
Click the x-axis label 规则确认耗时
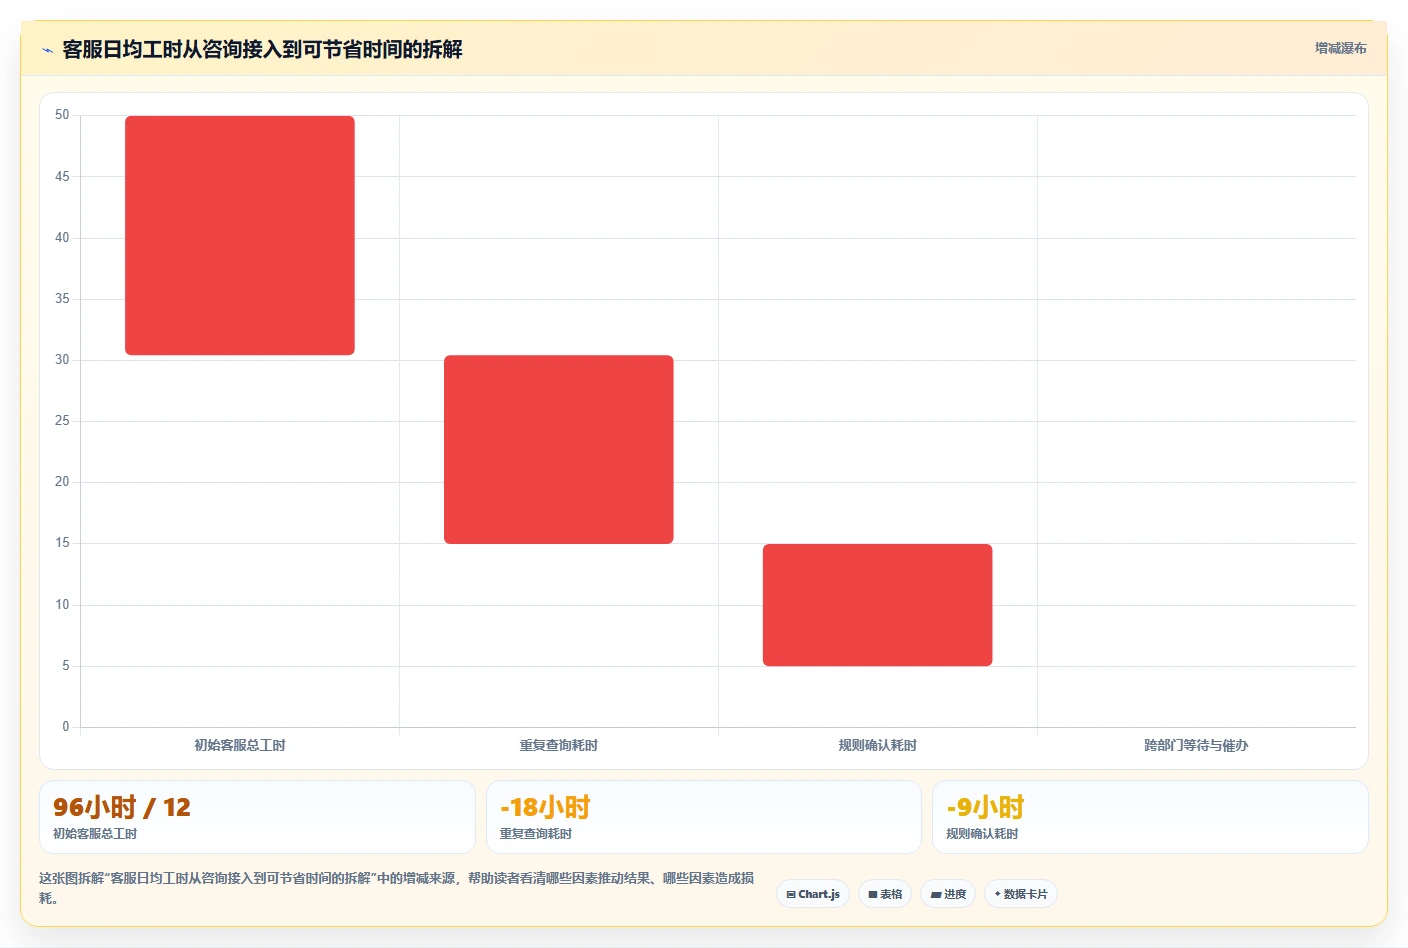tap(878, 745)
